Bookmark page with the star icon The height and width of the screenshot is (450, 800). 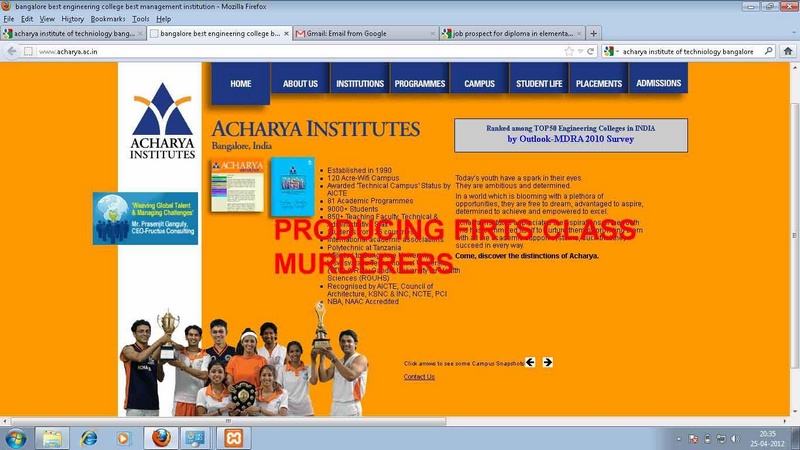(x=569, y=51)
